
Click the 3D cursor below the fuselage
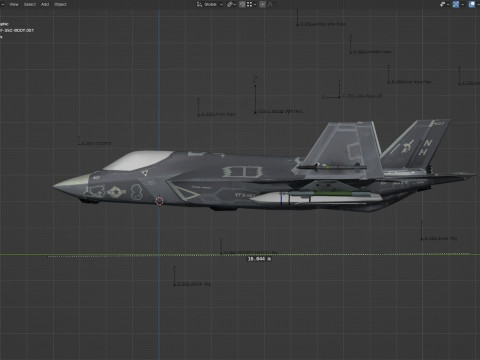point(159,201)
